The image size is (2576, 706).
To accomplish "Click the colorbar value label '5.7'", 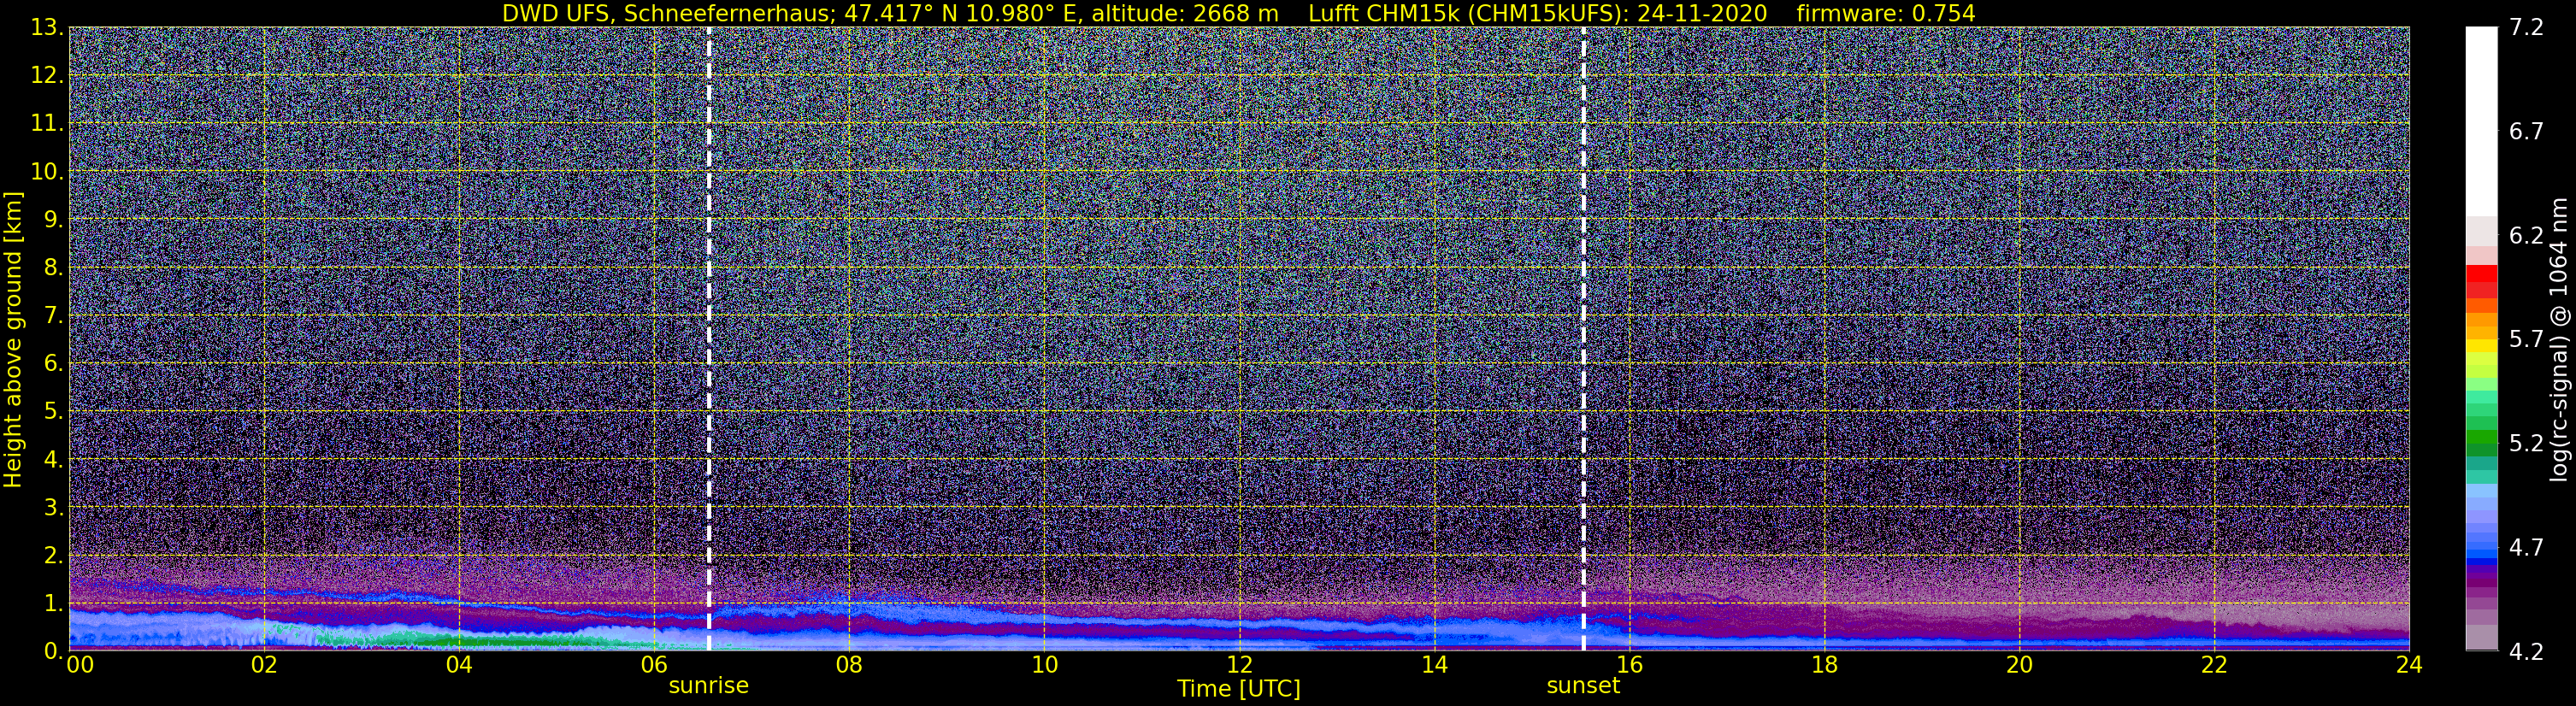I will click(x=2526, y=340).
